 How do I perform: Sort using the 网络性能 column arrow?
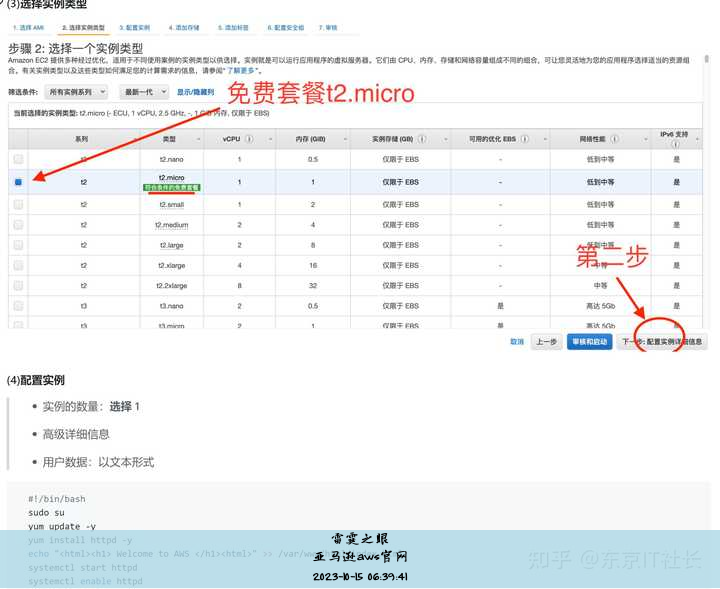click(x=646, y=139)
